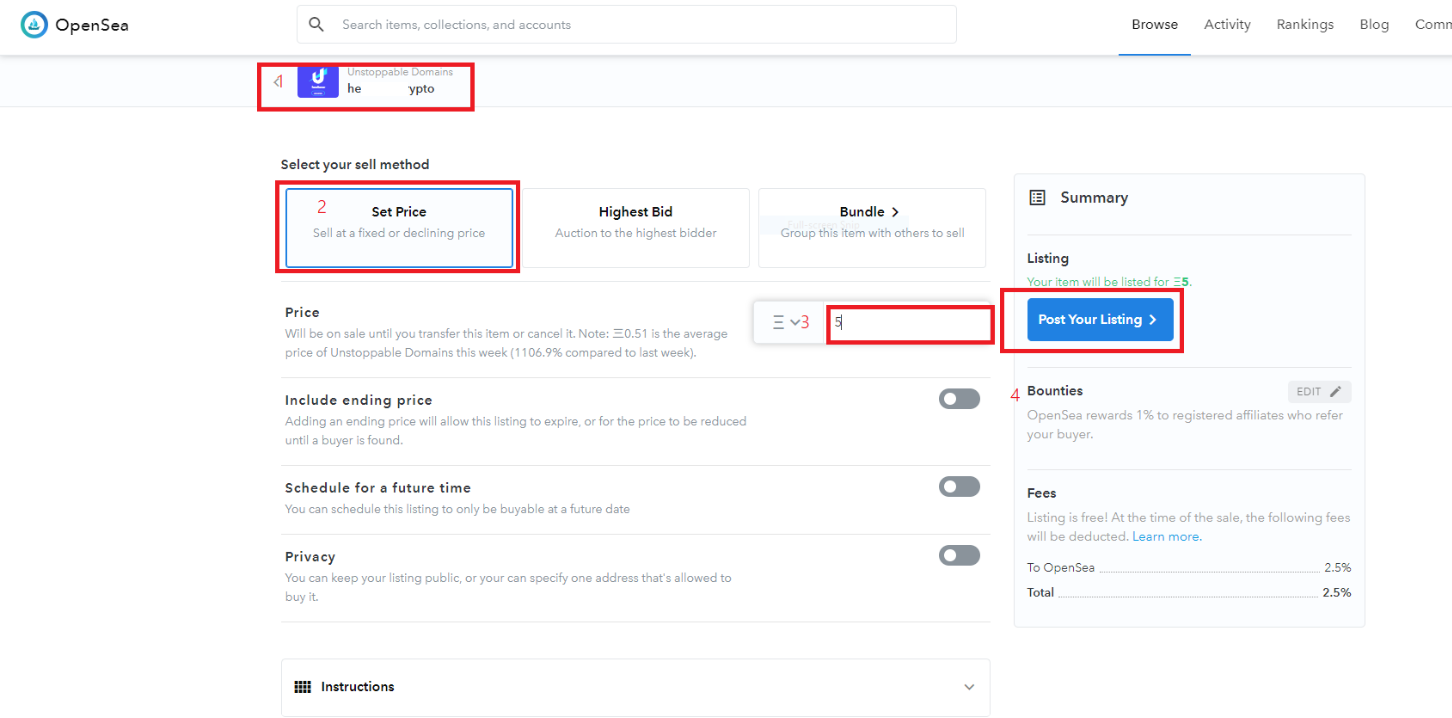This screenshot has height=718, width=1452.
Task: Open the ETH currency dropdown
Action: pos(787,322)
